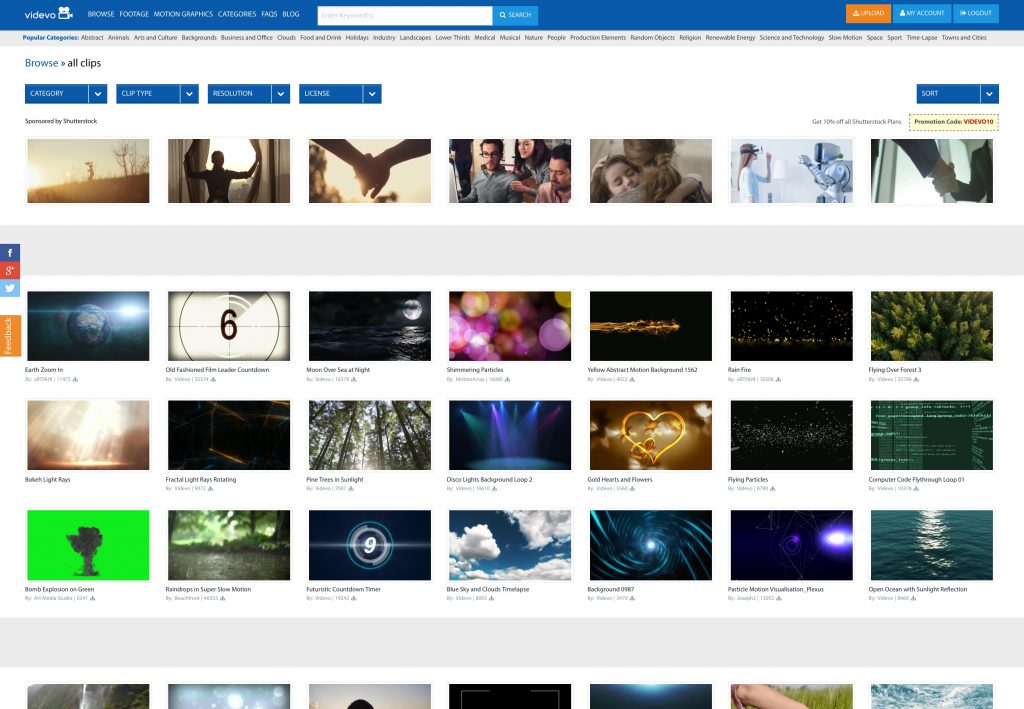This screenshot has width=1024, height=709.
Task: Open Shimmering Particles clip thumbnail
Action: point(510,326)
